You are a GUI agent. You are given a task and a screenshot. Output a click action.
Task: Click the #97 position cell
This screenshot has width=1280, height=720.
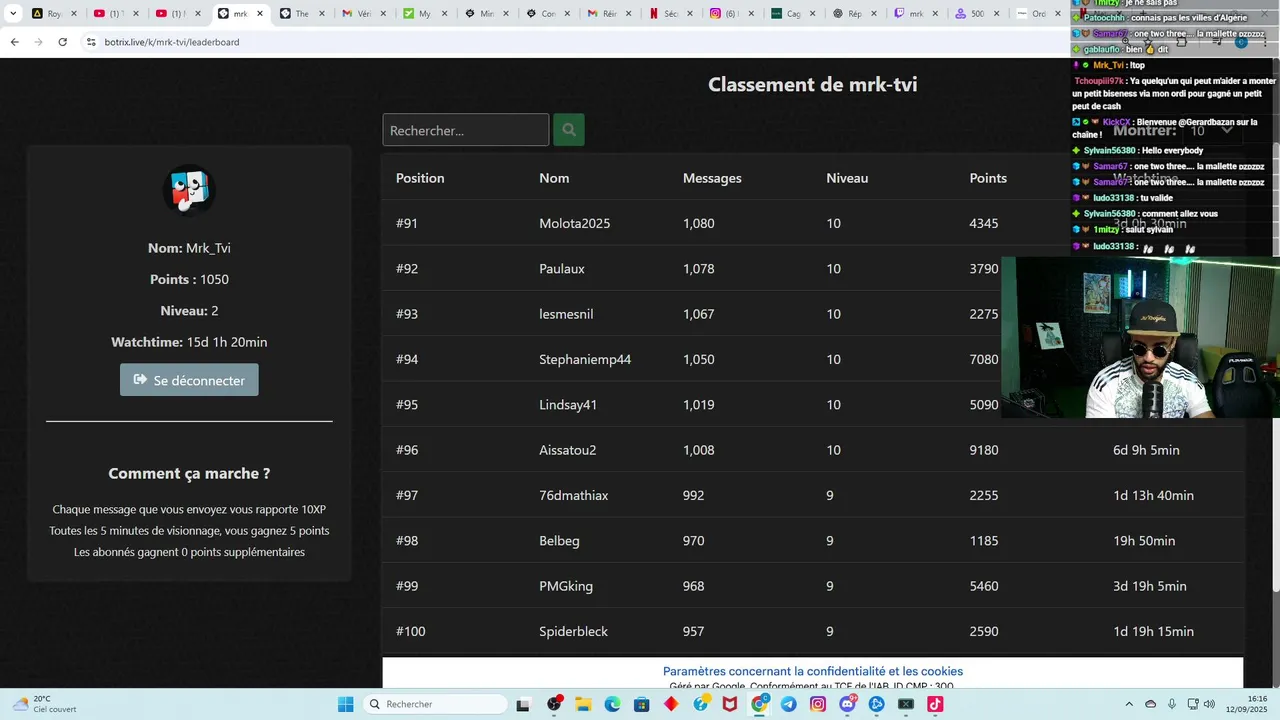coord(407,495)
